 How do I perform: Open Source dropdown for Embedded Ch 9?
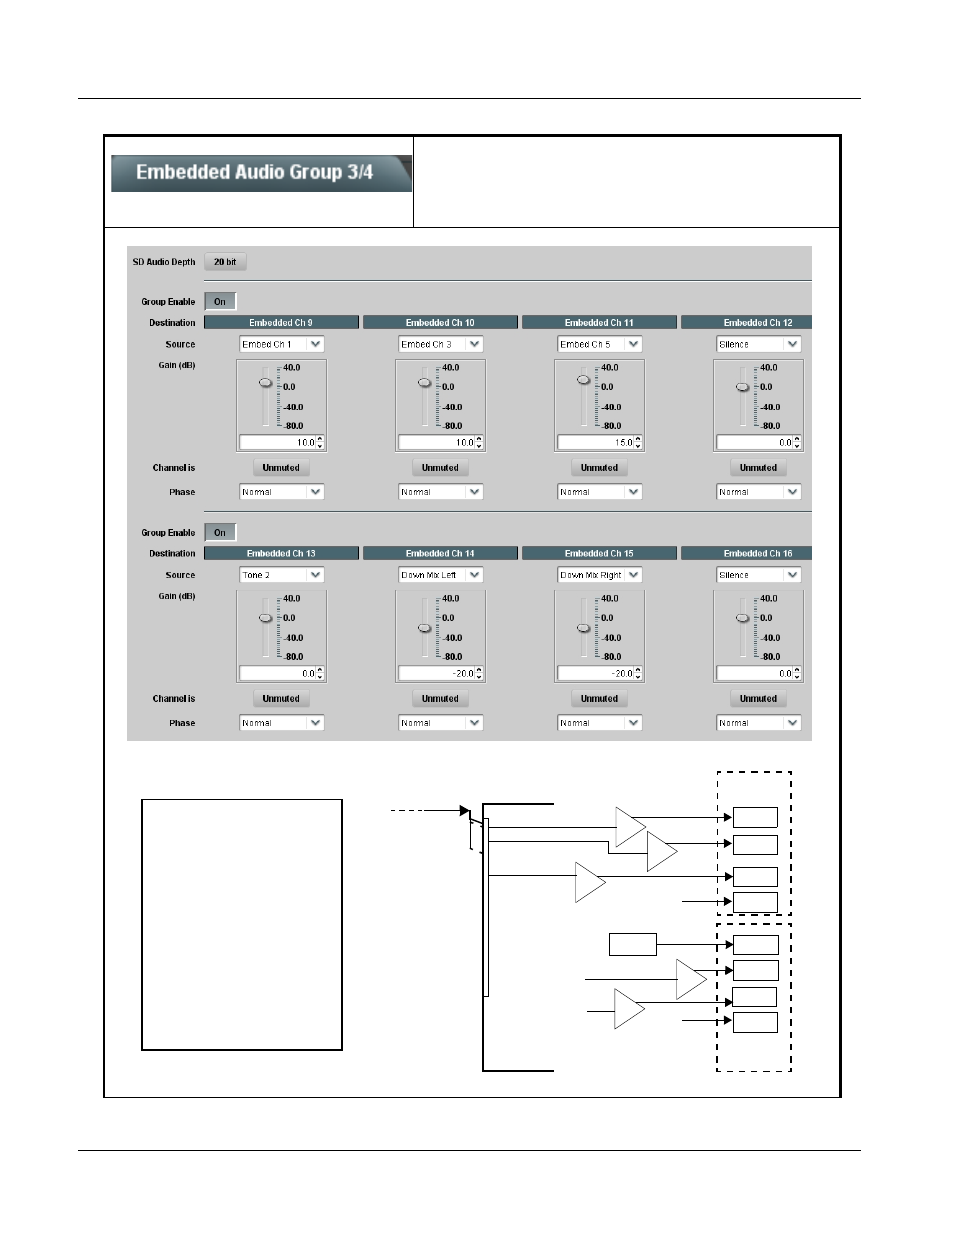282,344
